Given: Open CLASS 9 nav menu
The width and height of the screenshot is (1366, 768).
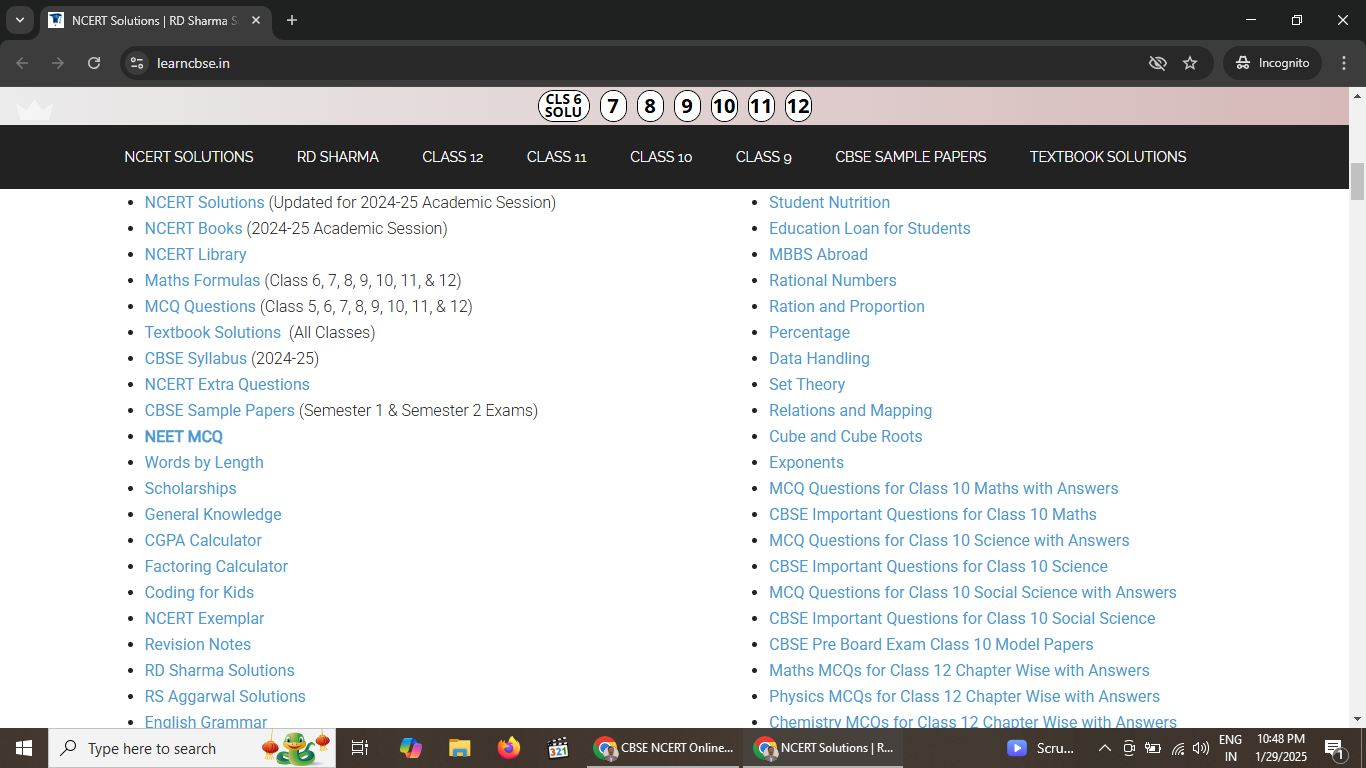Looking at the screenshot, I should (764, 157).
